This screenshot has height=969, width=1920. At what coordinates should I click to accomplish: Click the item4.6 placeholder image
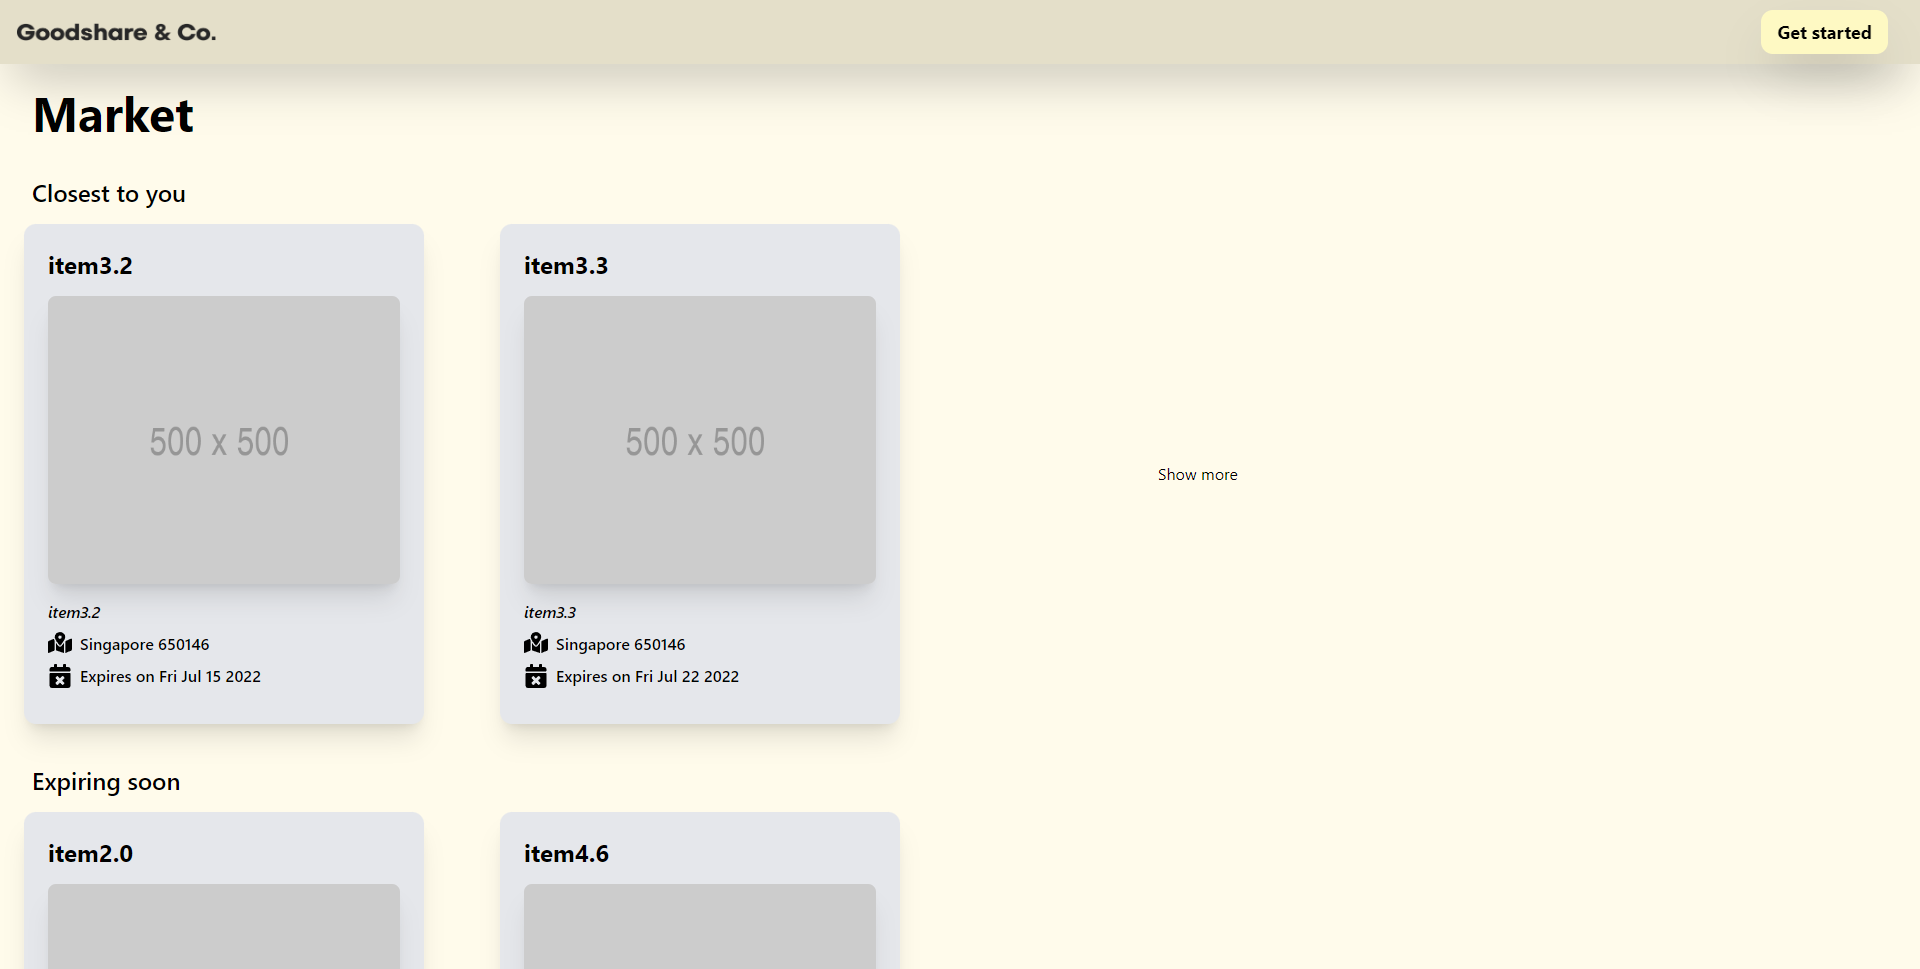pyautogui.click(x=699, y=927)
